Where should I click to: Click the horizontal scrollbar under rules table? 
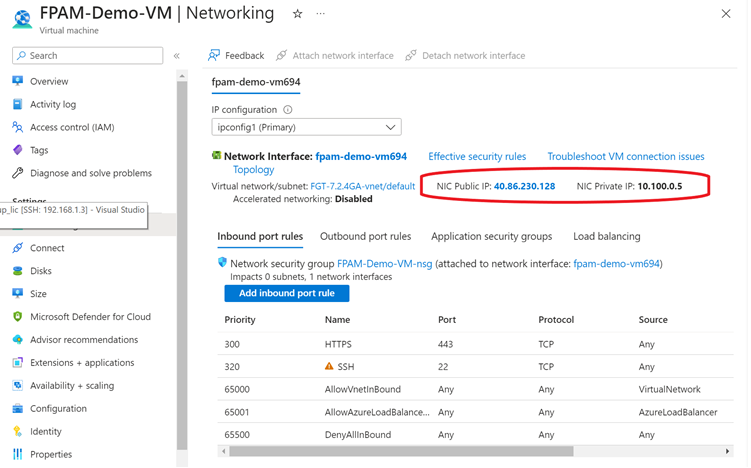[400, 452]
